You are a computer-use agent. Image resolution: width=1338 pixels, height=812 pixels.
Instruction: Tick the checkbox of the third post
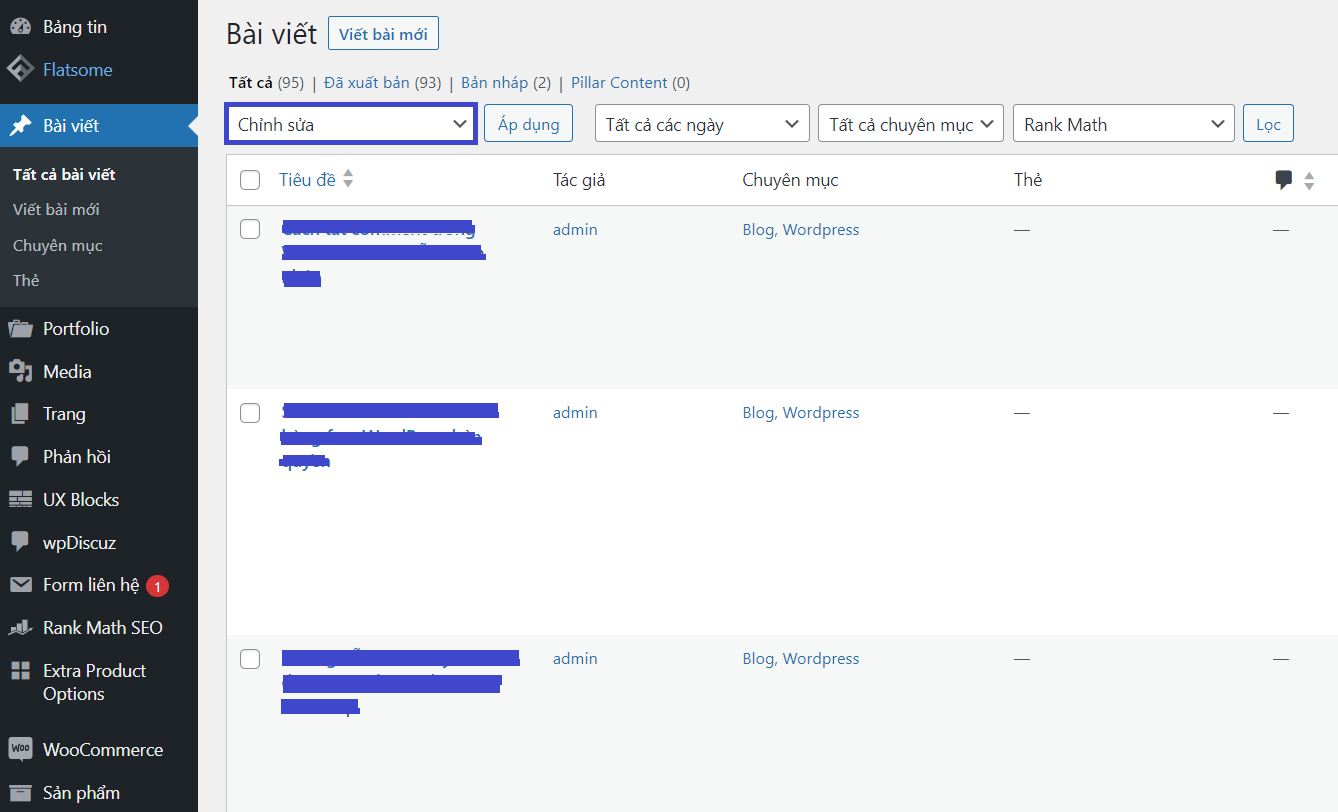click(x=250, y=659)
